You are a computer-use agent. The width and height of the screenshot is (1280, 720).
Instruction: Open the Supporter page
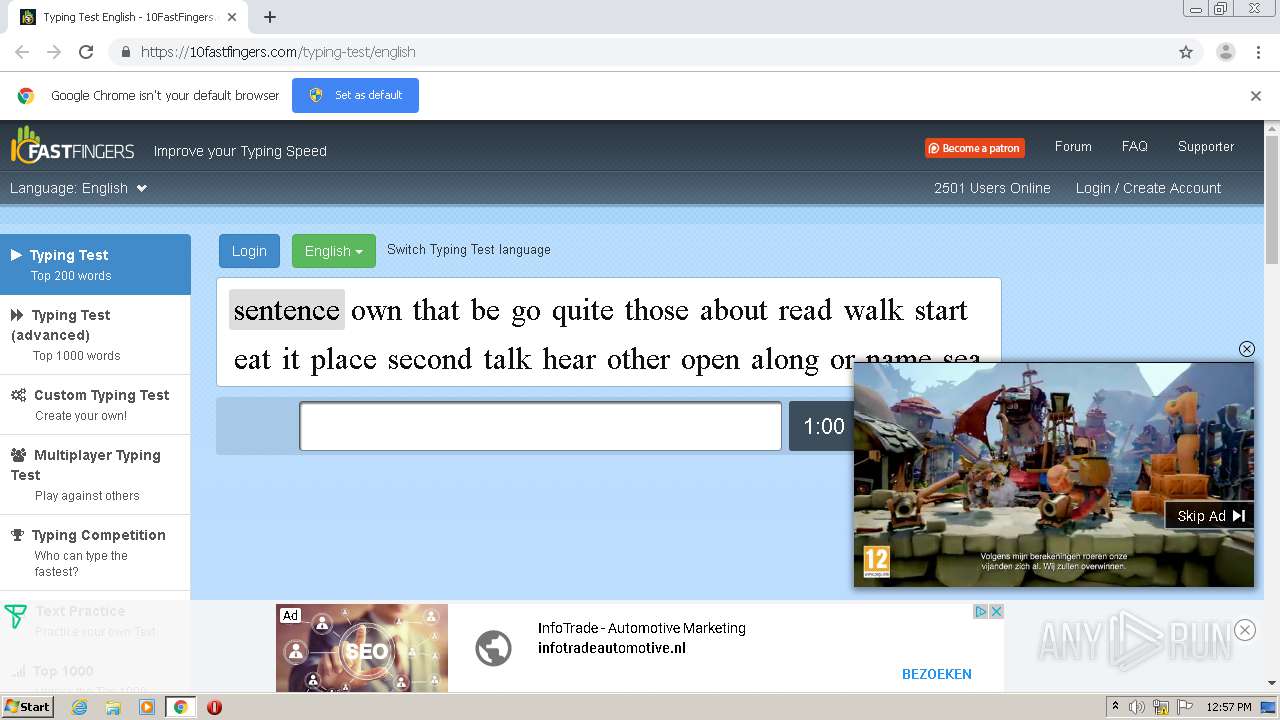click(x=1206, y=146)
